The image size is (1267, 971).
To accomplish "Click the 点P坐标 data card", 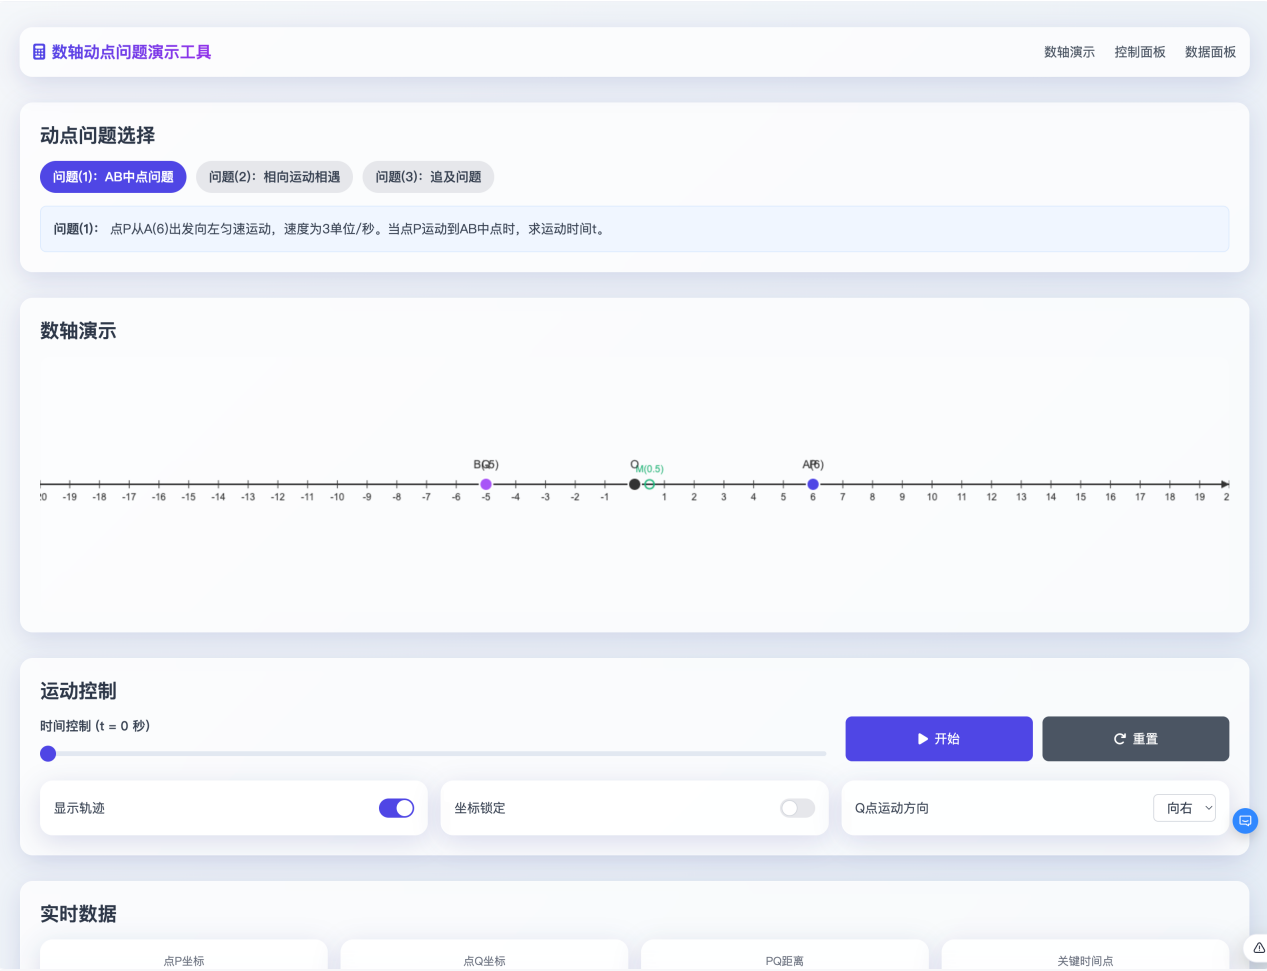I will pos(184,957).
